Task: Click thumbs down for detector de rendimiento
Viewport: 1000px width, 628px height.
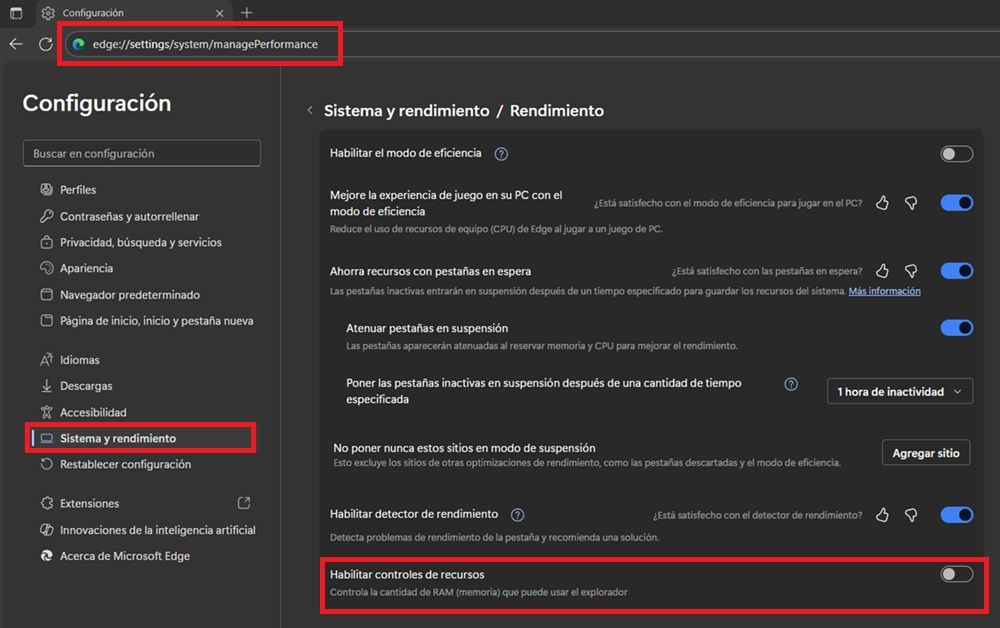Action: (911, 515)
